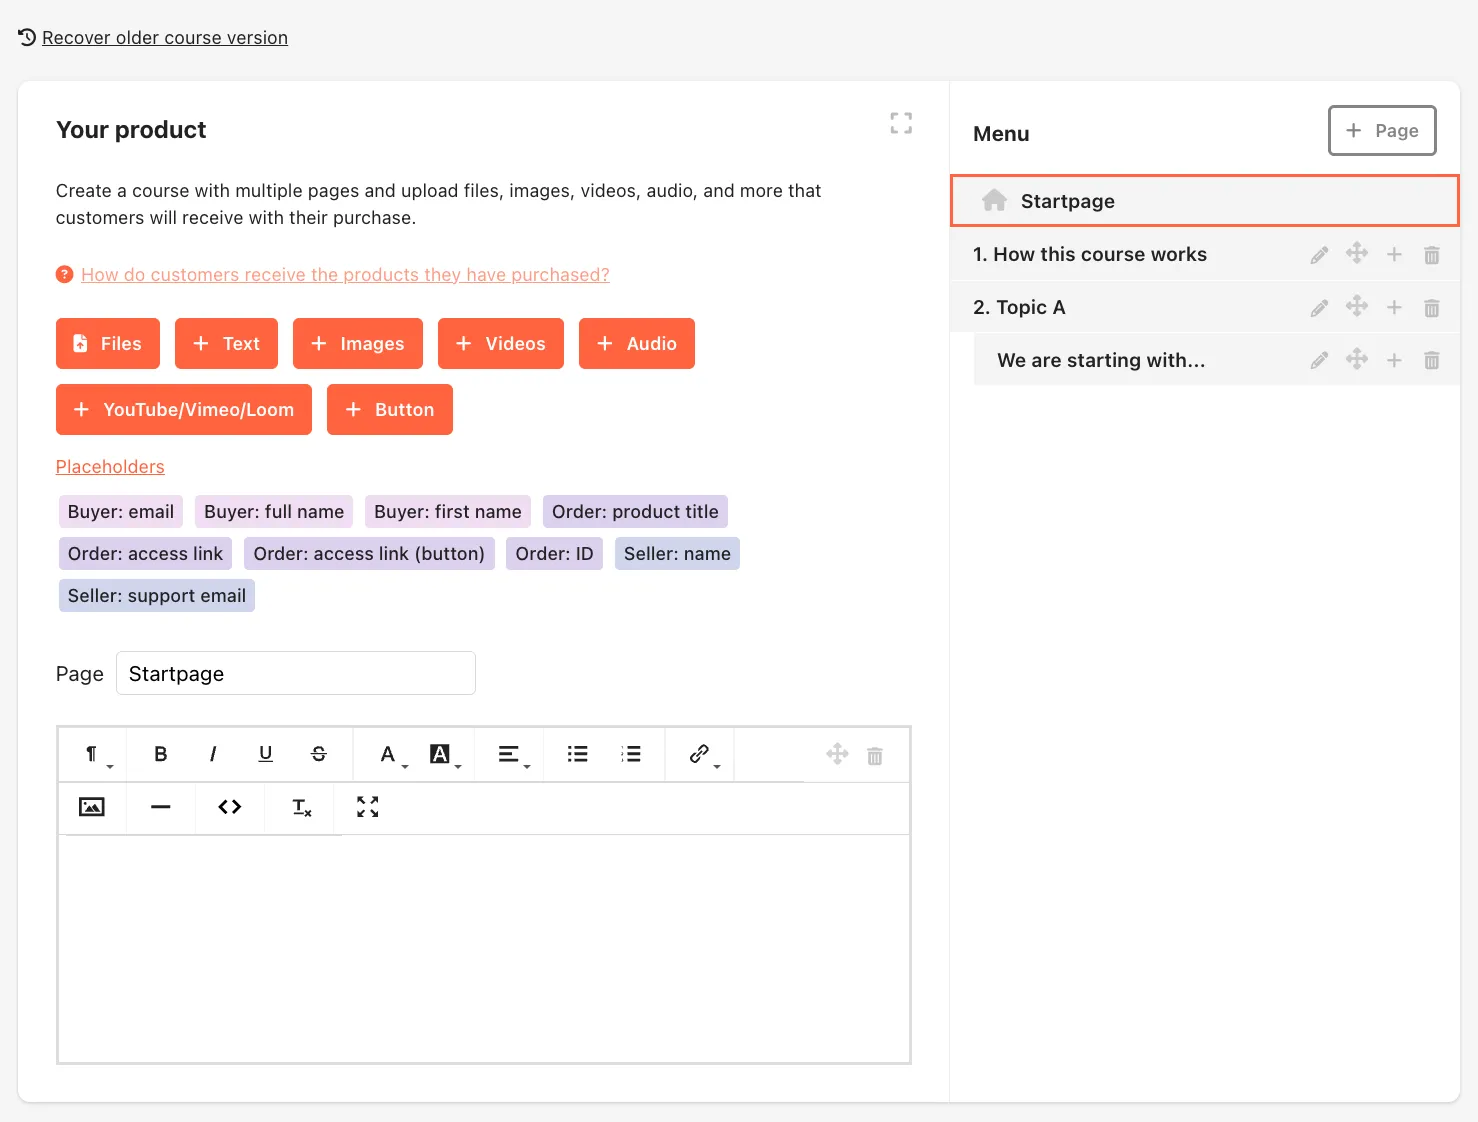1478x1122 pixels.
Task: Delete the 'We are starting with...' page
Action: point(1432,360)
